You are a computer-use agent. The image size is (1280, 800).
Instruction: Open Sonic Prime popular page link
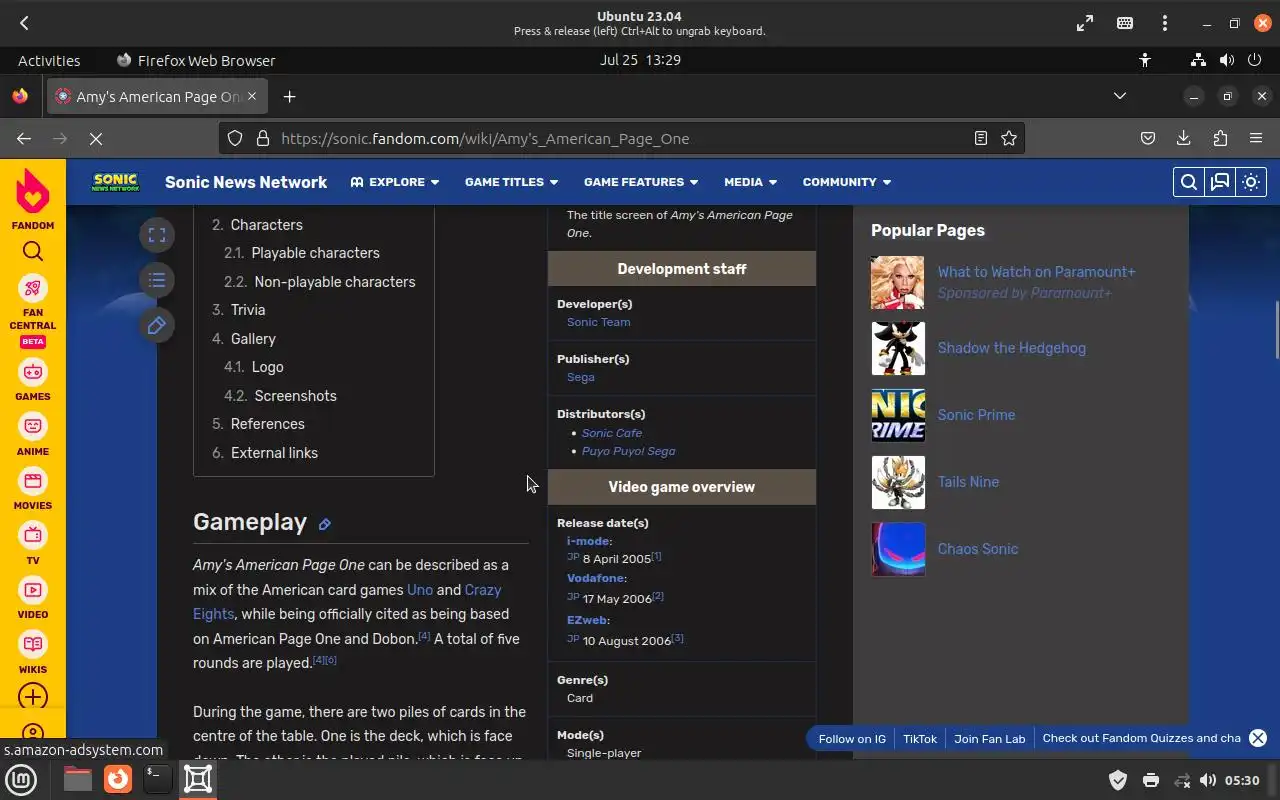pyautogui.click(x=976, y=415)
